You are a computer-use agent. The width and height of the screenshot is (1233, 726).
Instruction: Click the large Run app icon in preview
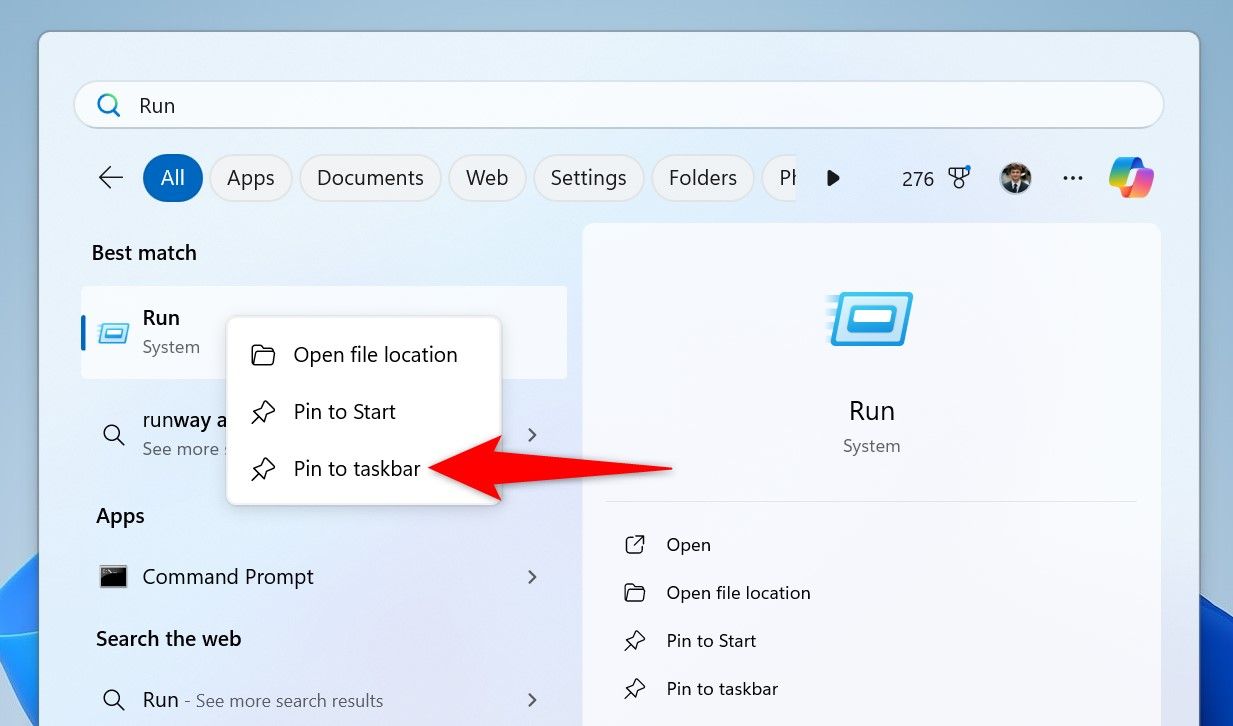(870, 319)
